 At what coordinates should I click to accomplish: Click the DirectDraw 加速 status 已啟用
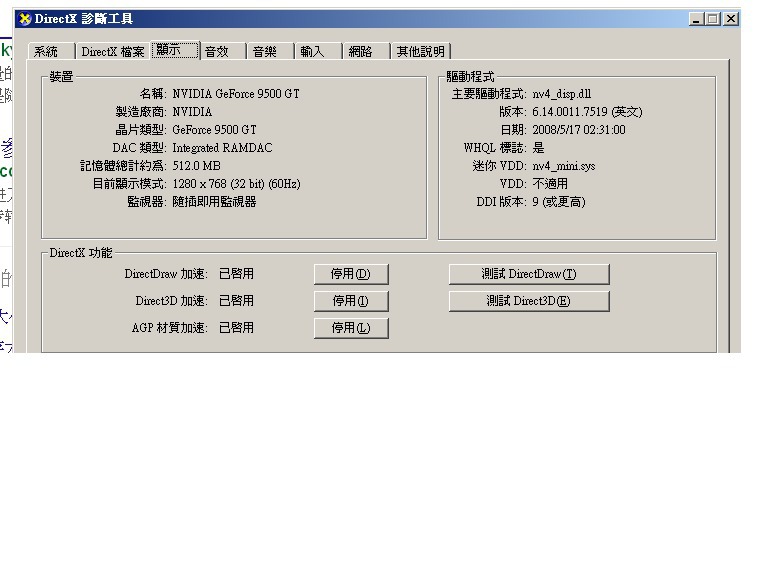pos(236,274)
